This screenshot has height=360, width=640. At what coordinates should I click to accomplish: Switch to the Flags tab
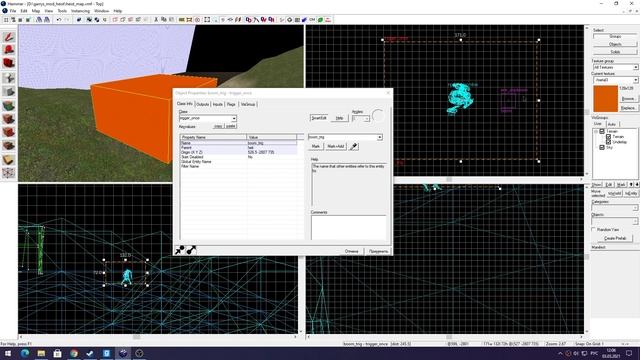coord(231,104)
